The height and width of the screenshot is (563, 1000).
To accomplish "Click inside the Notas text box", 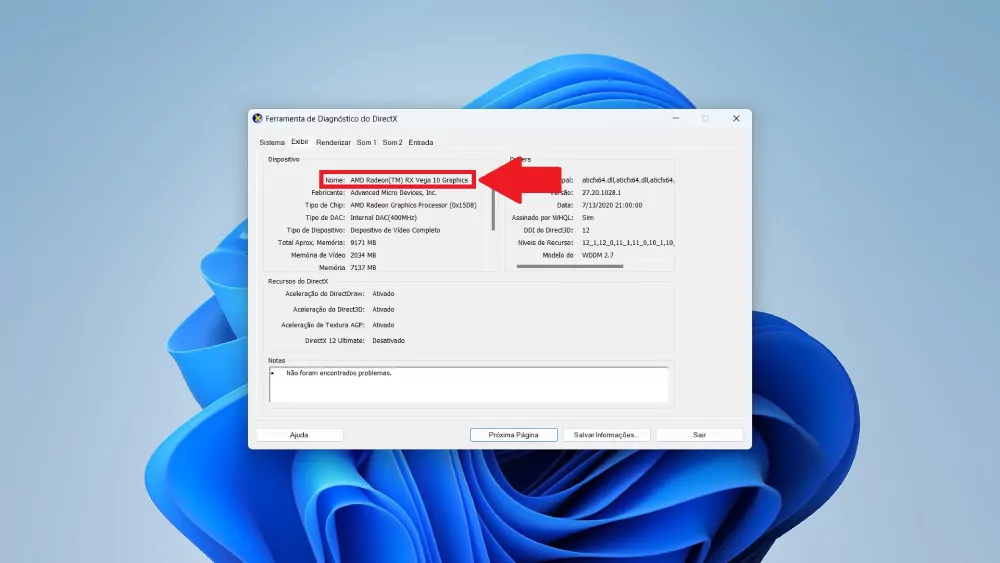I will (468, 384).
